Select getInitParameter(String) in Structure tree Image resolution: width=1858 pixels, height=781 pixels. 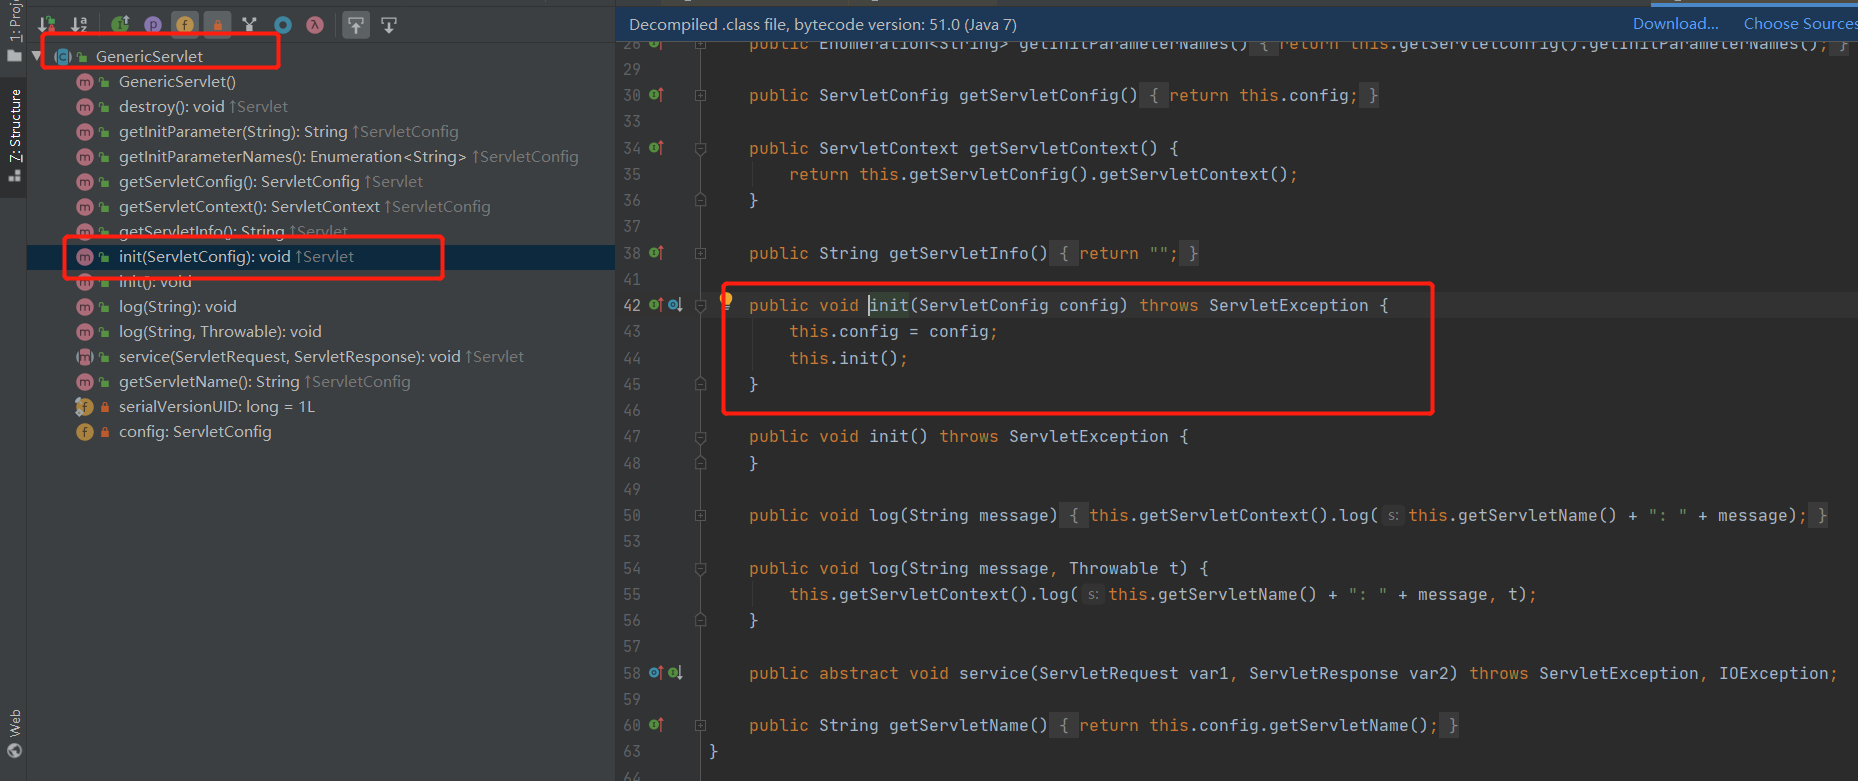pyautogui.click(x=288, y=132)
